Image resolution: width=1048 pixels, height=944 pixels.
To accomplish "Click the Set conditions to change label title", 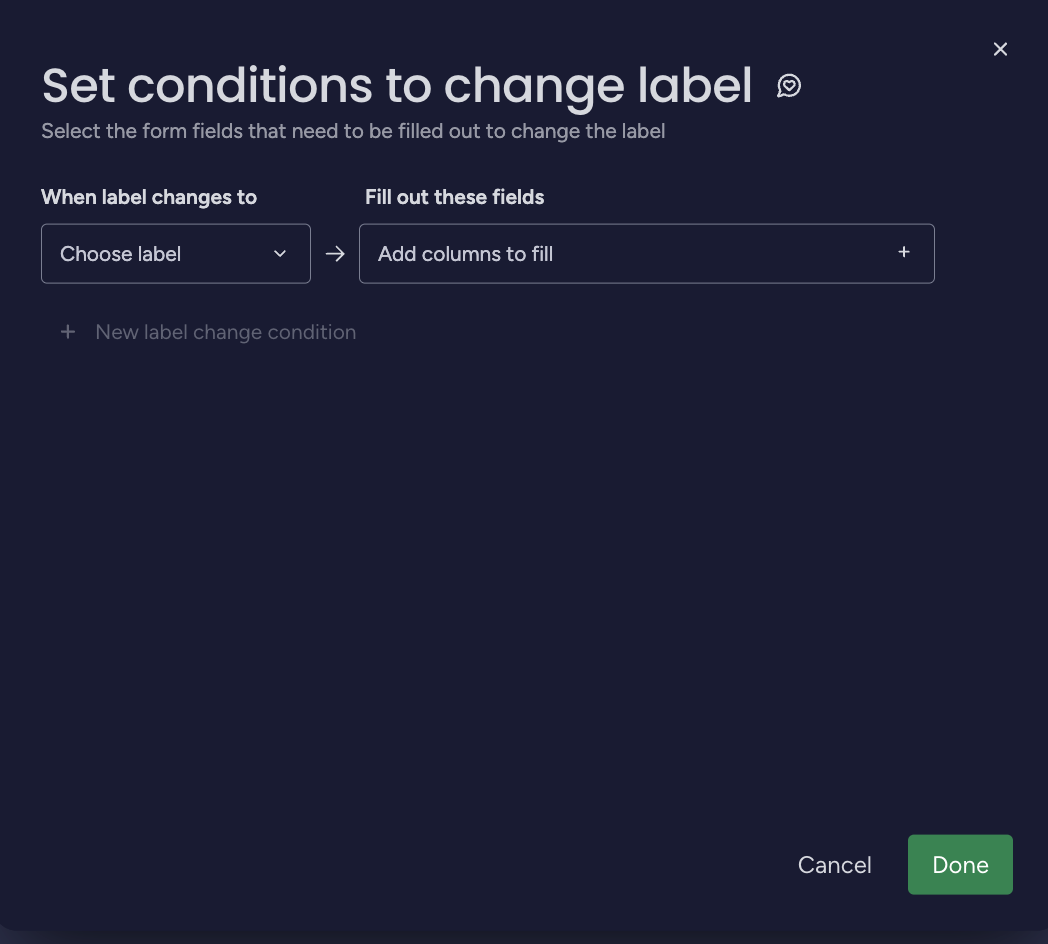I will [397, 87].
